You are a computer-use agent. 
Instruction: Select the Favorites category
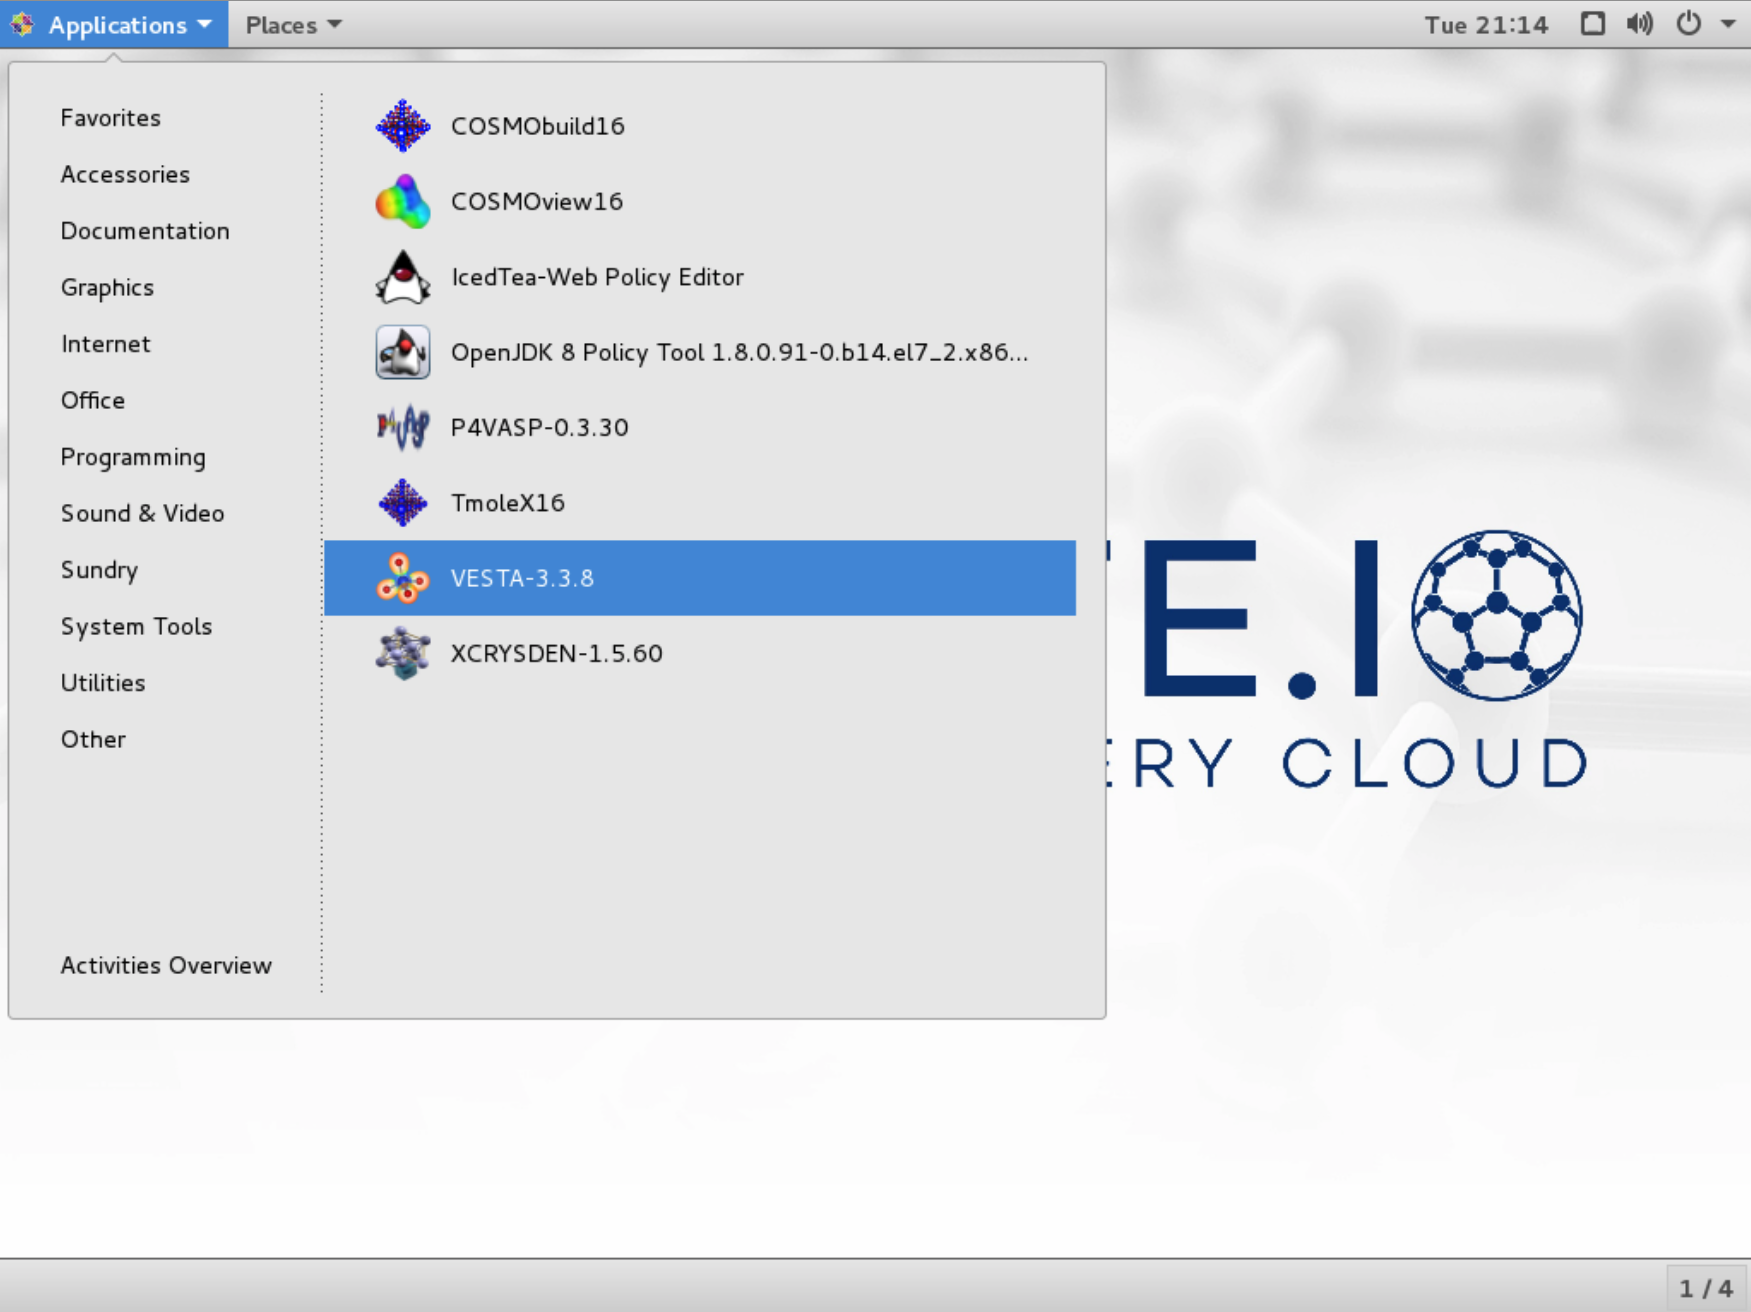[x=111, y=118]
